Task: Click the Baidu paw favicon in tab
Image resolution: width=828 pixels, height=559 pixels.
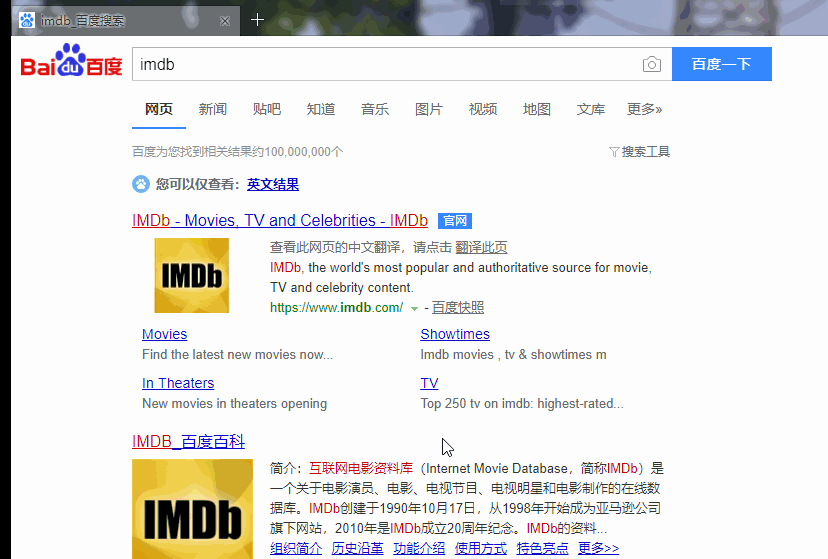Action: [x=27, y=21]
